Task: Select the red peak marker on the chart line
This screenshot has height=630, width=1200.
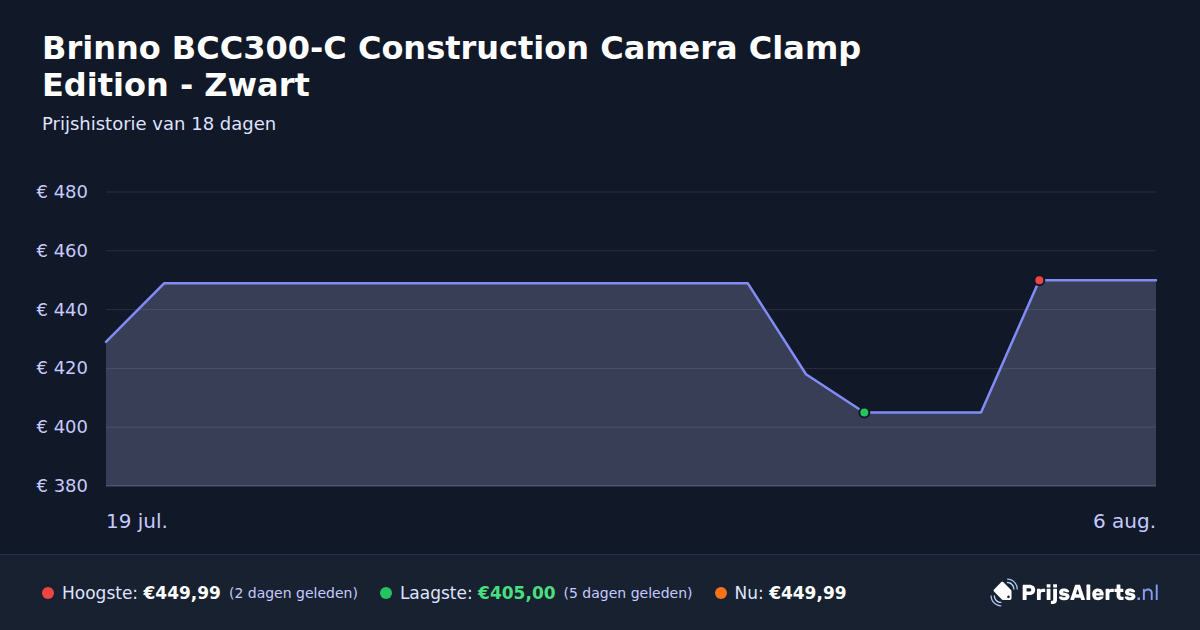Action: [1039, 280]
